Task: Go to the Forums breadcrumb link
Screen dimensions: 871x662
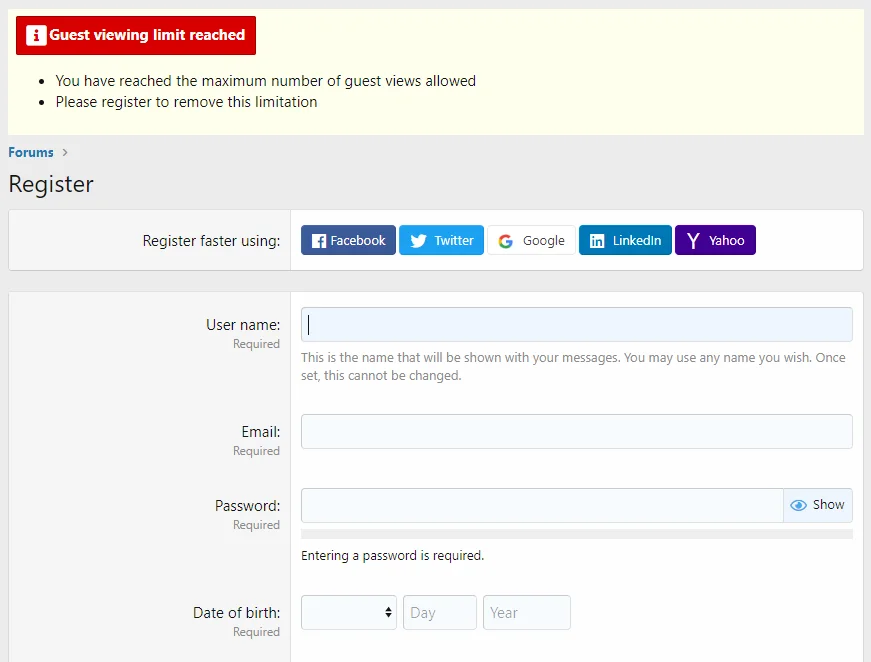Action: pos(31,153)
